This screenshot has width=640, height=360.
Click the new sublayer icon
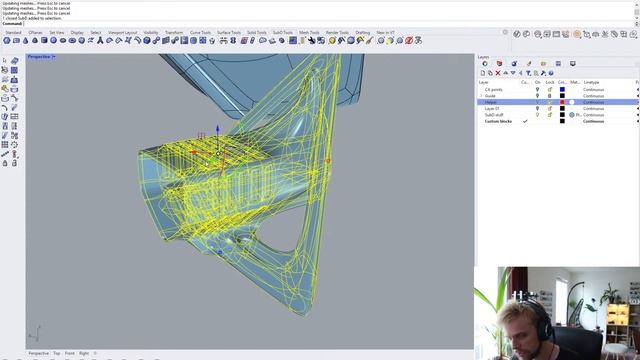490,73
